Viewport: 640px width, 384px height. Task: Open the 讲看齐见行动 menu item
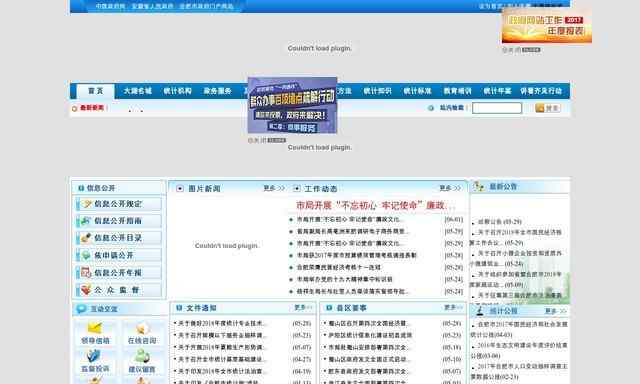point(541,91)
